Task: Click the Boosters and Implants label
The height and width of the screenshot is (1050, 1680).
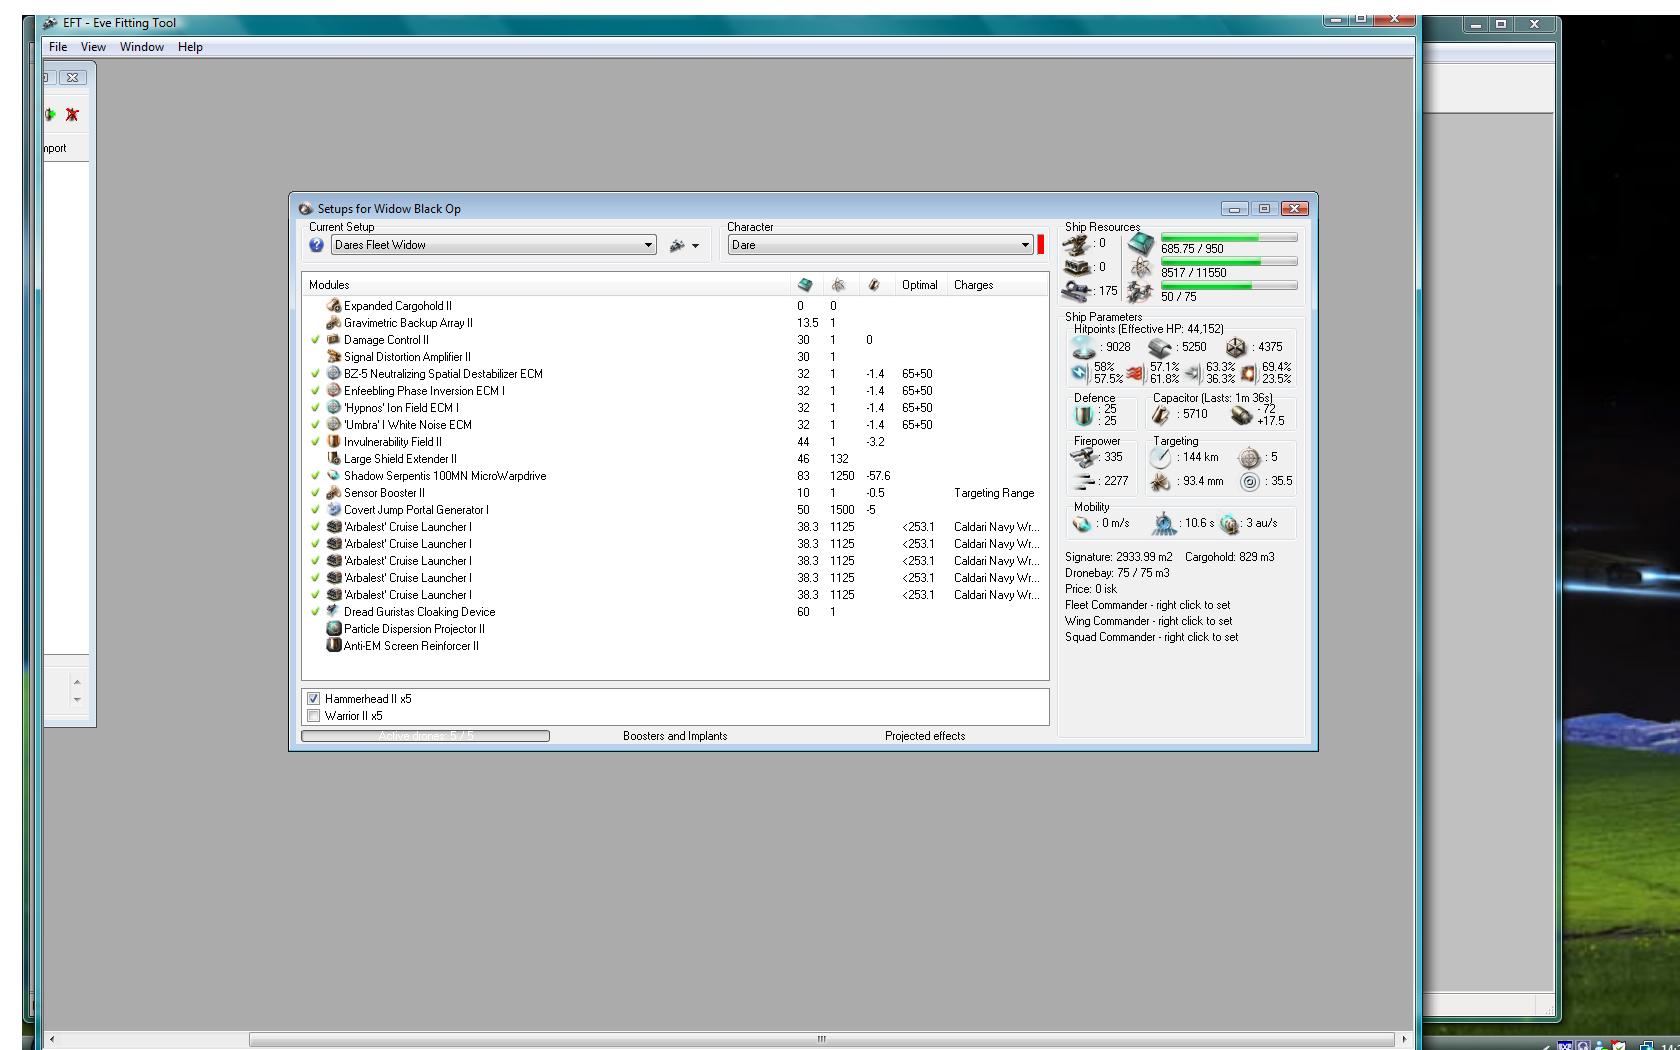Action: point(675,736)
